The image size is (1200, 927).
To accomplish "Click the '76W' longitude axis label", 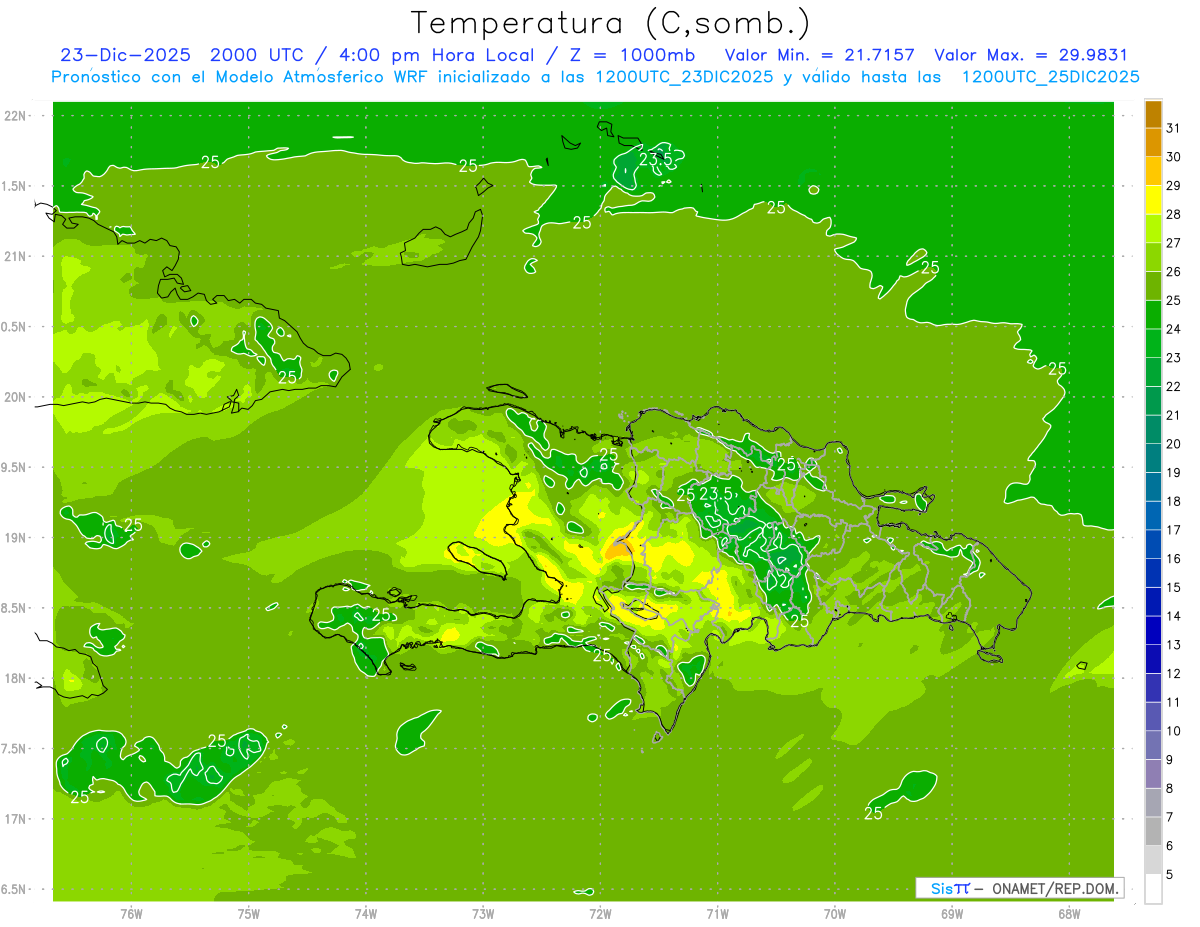I will (x=131, y=913).
